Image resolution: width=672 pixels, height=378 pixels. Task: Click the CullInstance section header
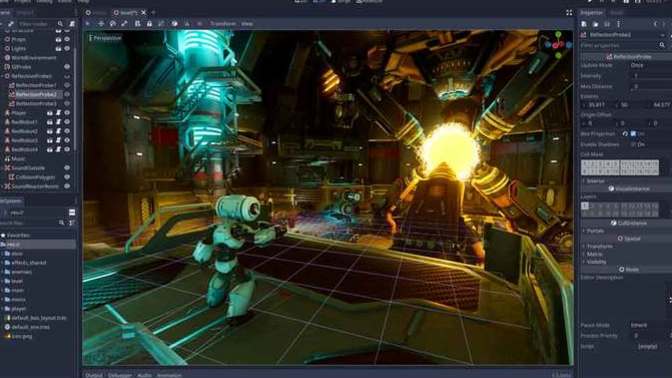626,223
